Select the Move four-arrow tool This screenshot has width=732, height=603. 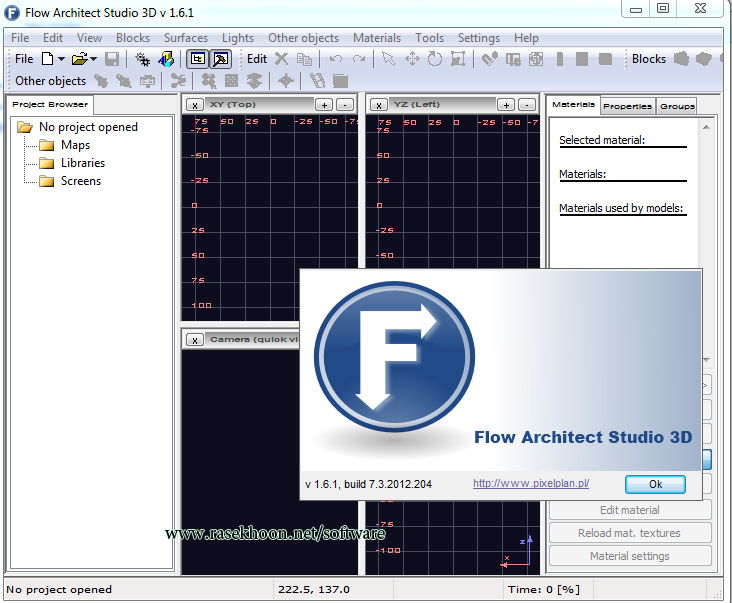[x=412, y=59]
